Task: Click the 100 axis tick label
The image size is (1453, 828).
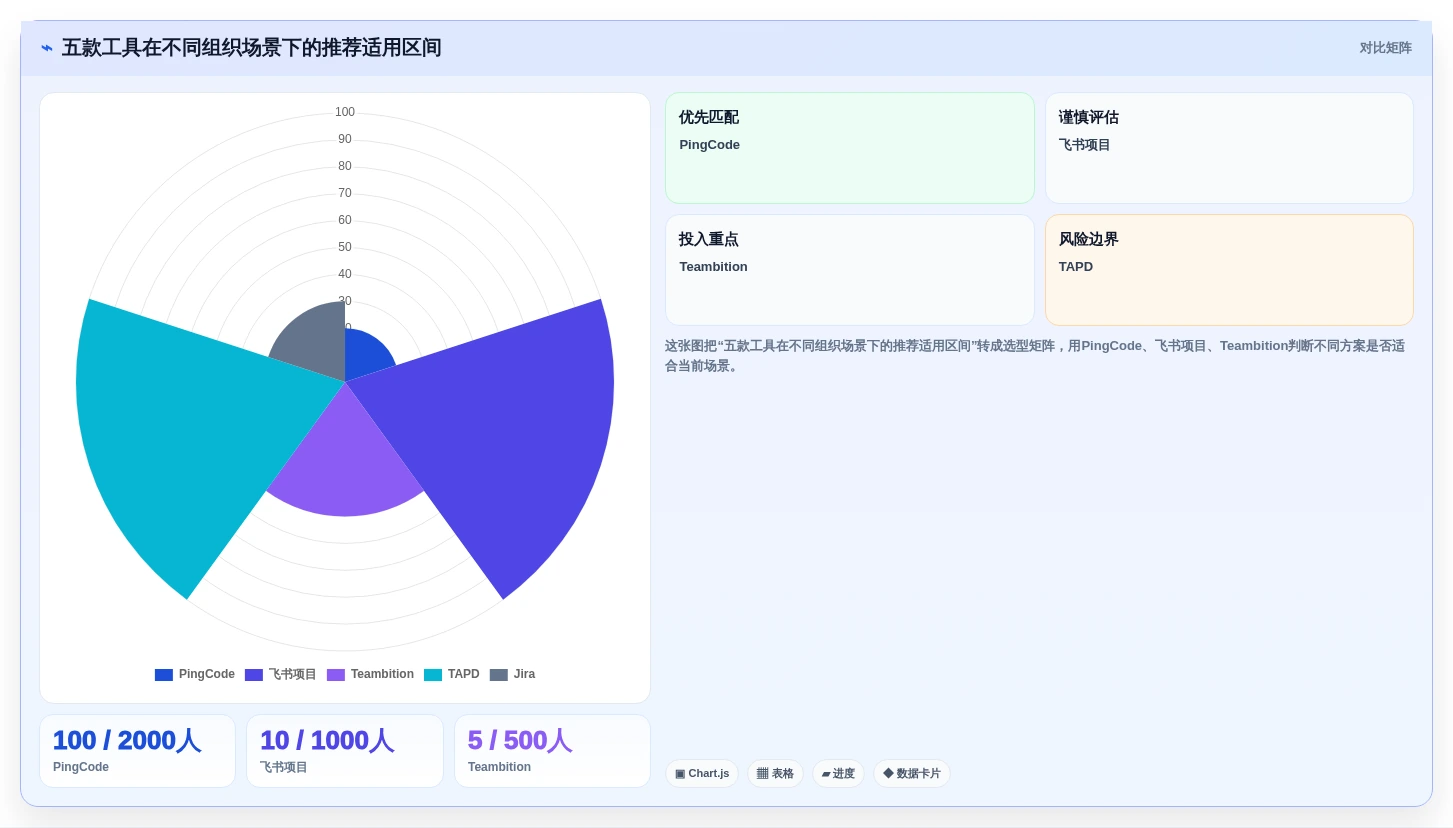Action: click(345, 112)
